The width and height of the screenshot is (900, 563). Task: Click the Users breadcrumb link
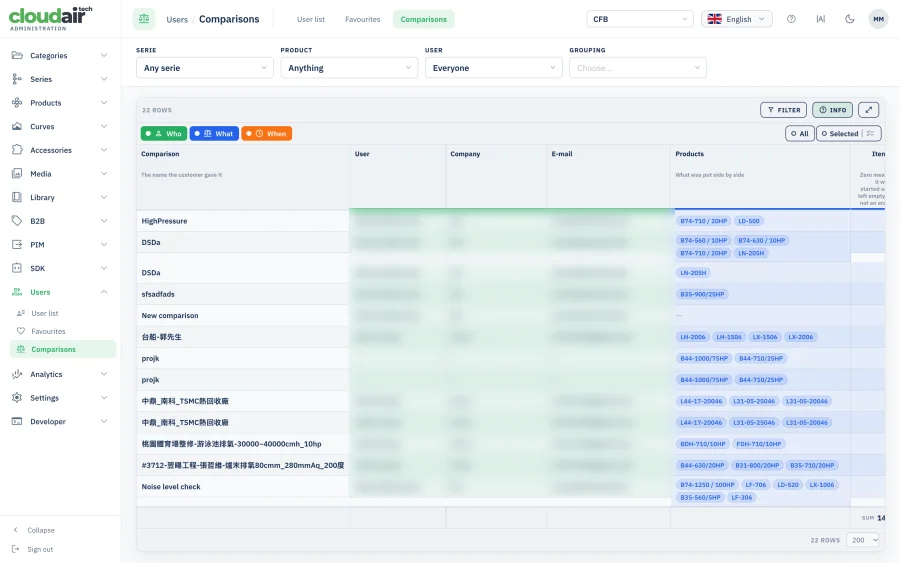point(177,20)
